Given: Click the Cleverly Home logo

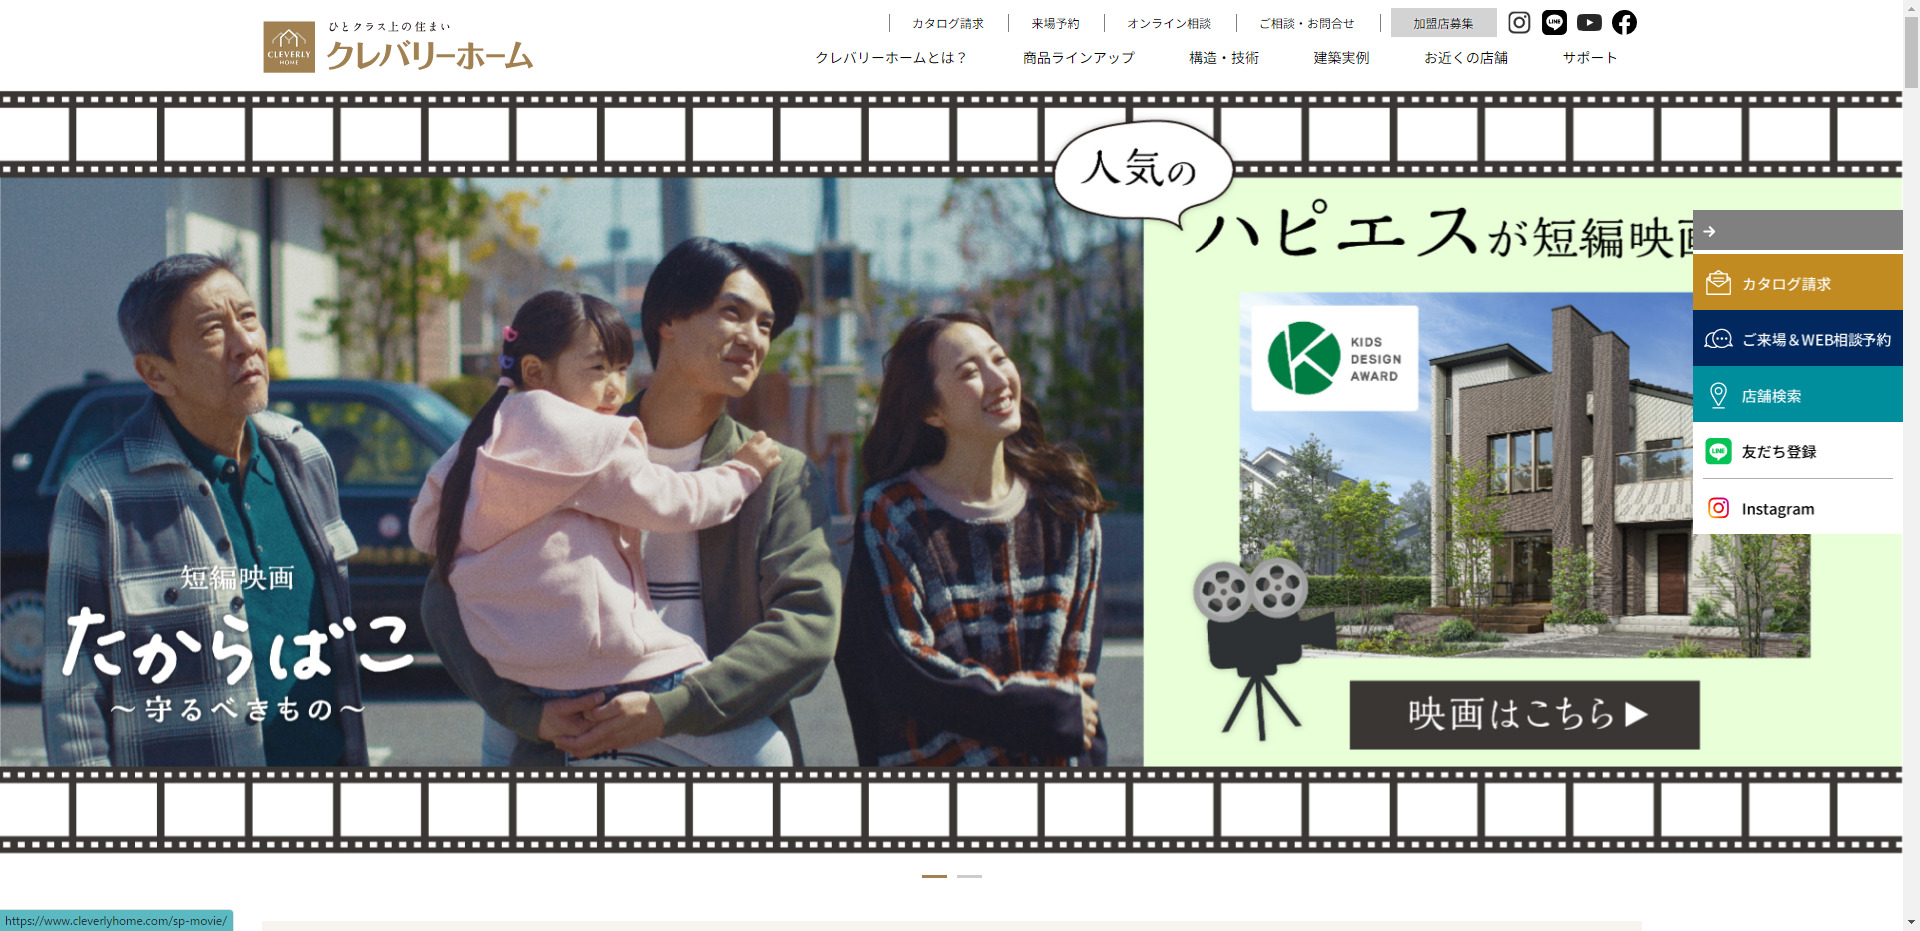Looking at the screenshot, I should click(398, 47).
